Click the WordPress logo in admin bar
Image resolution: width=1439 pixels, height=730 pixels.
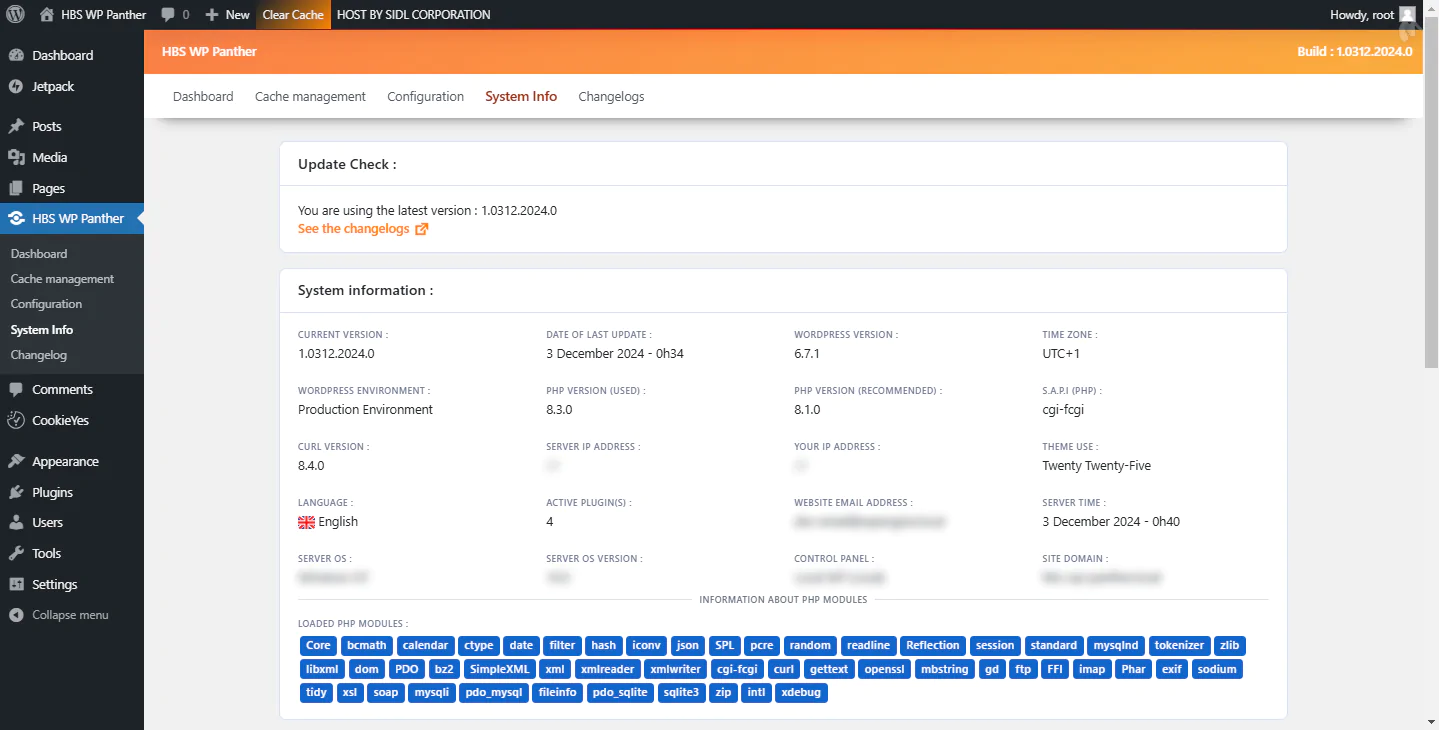[x=16, y=15]
